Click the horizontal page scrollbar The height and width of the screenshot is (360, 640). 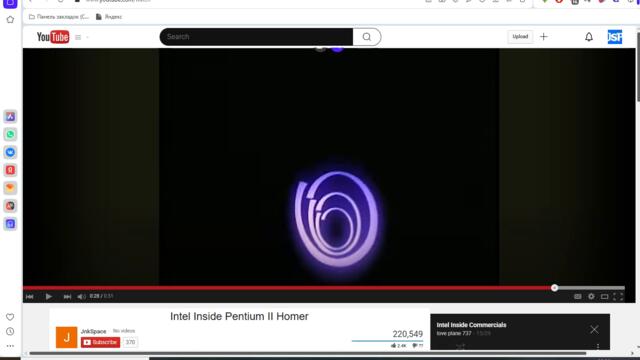308,353
